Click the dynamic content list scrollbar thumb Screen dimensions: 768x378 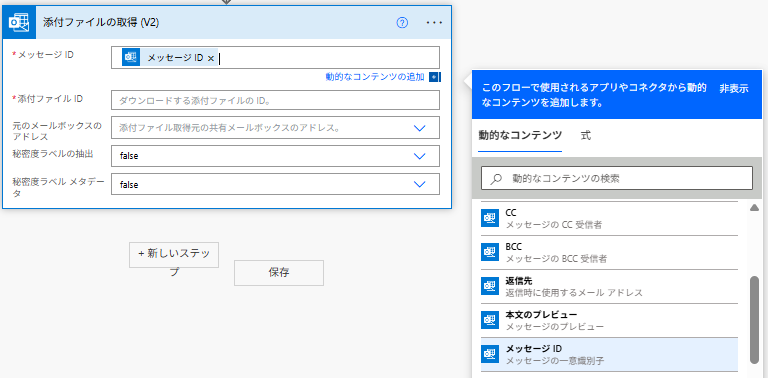[x=754, y=320]
